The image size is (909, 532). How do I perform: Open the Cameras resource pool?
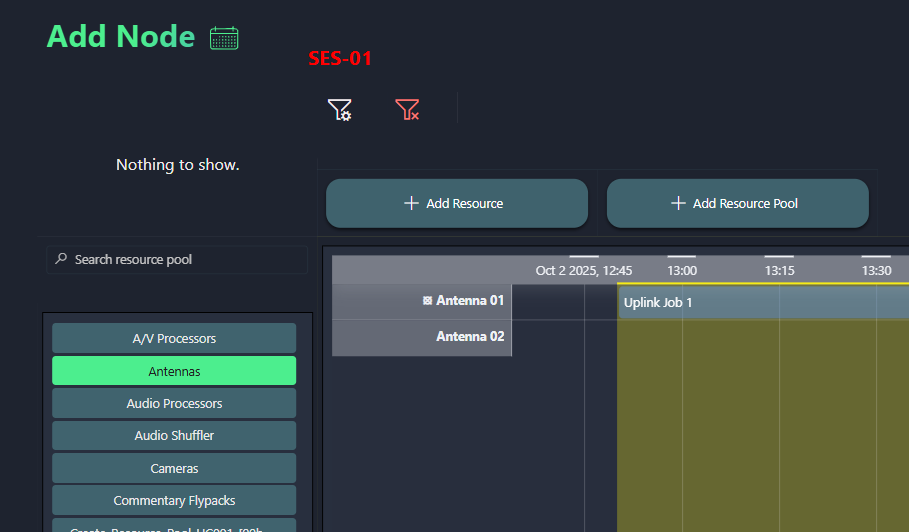(x=174, y=468)
